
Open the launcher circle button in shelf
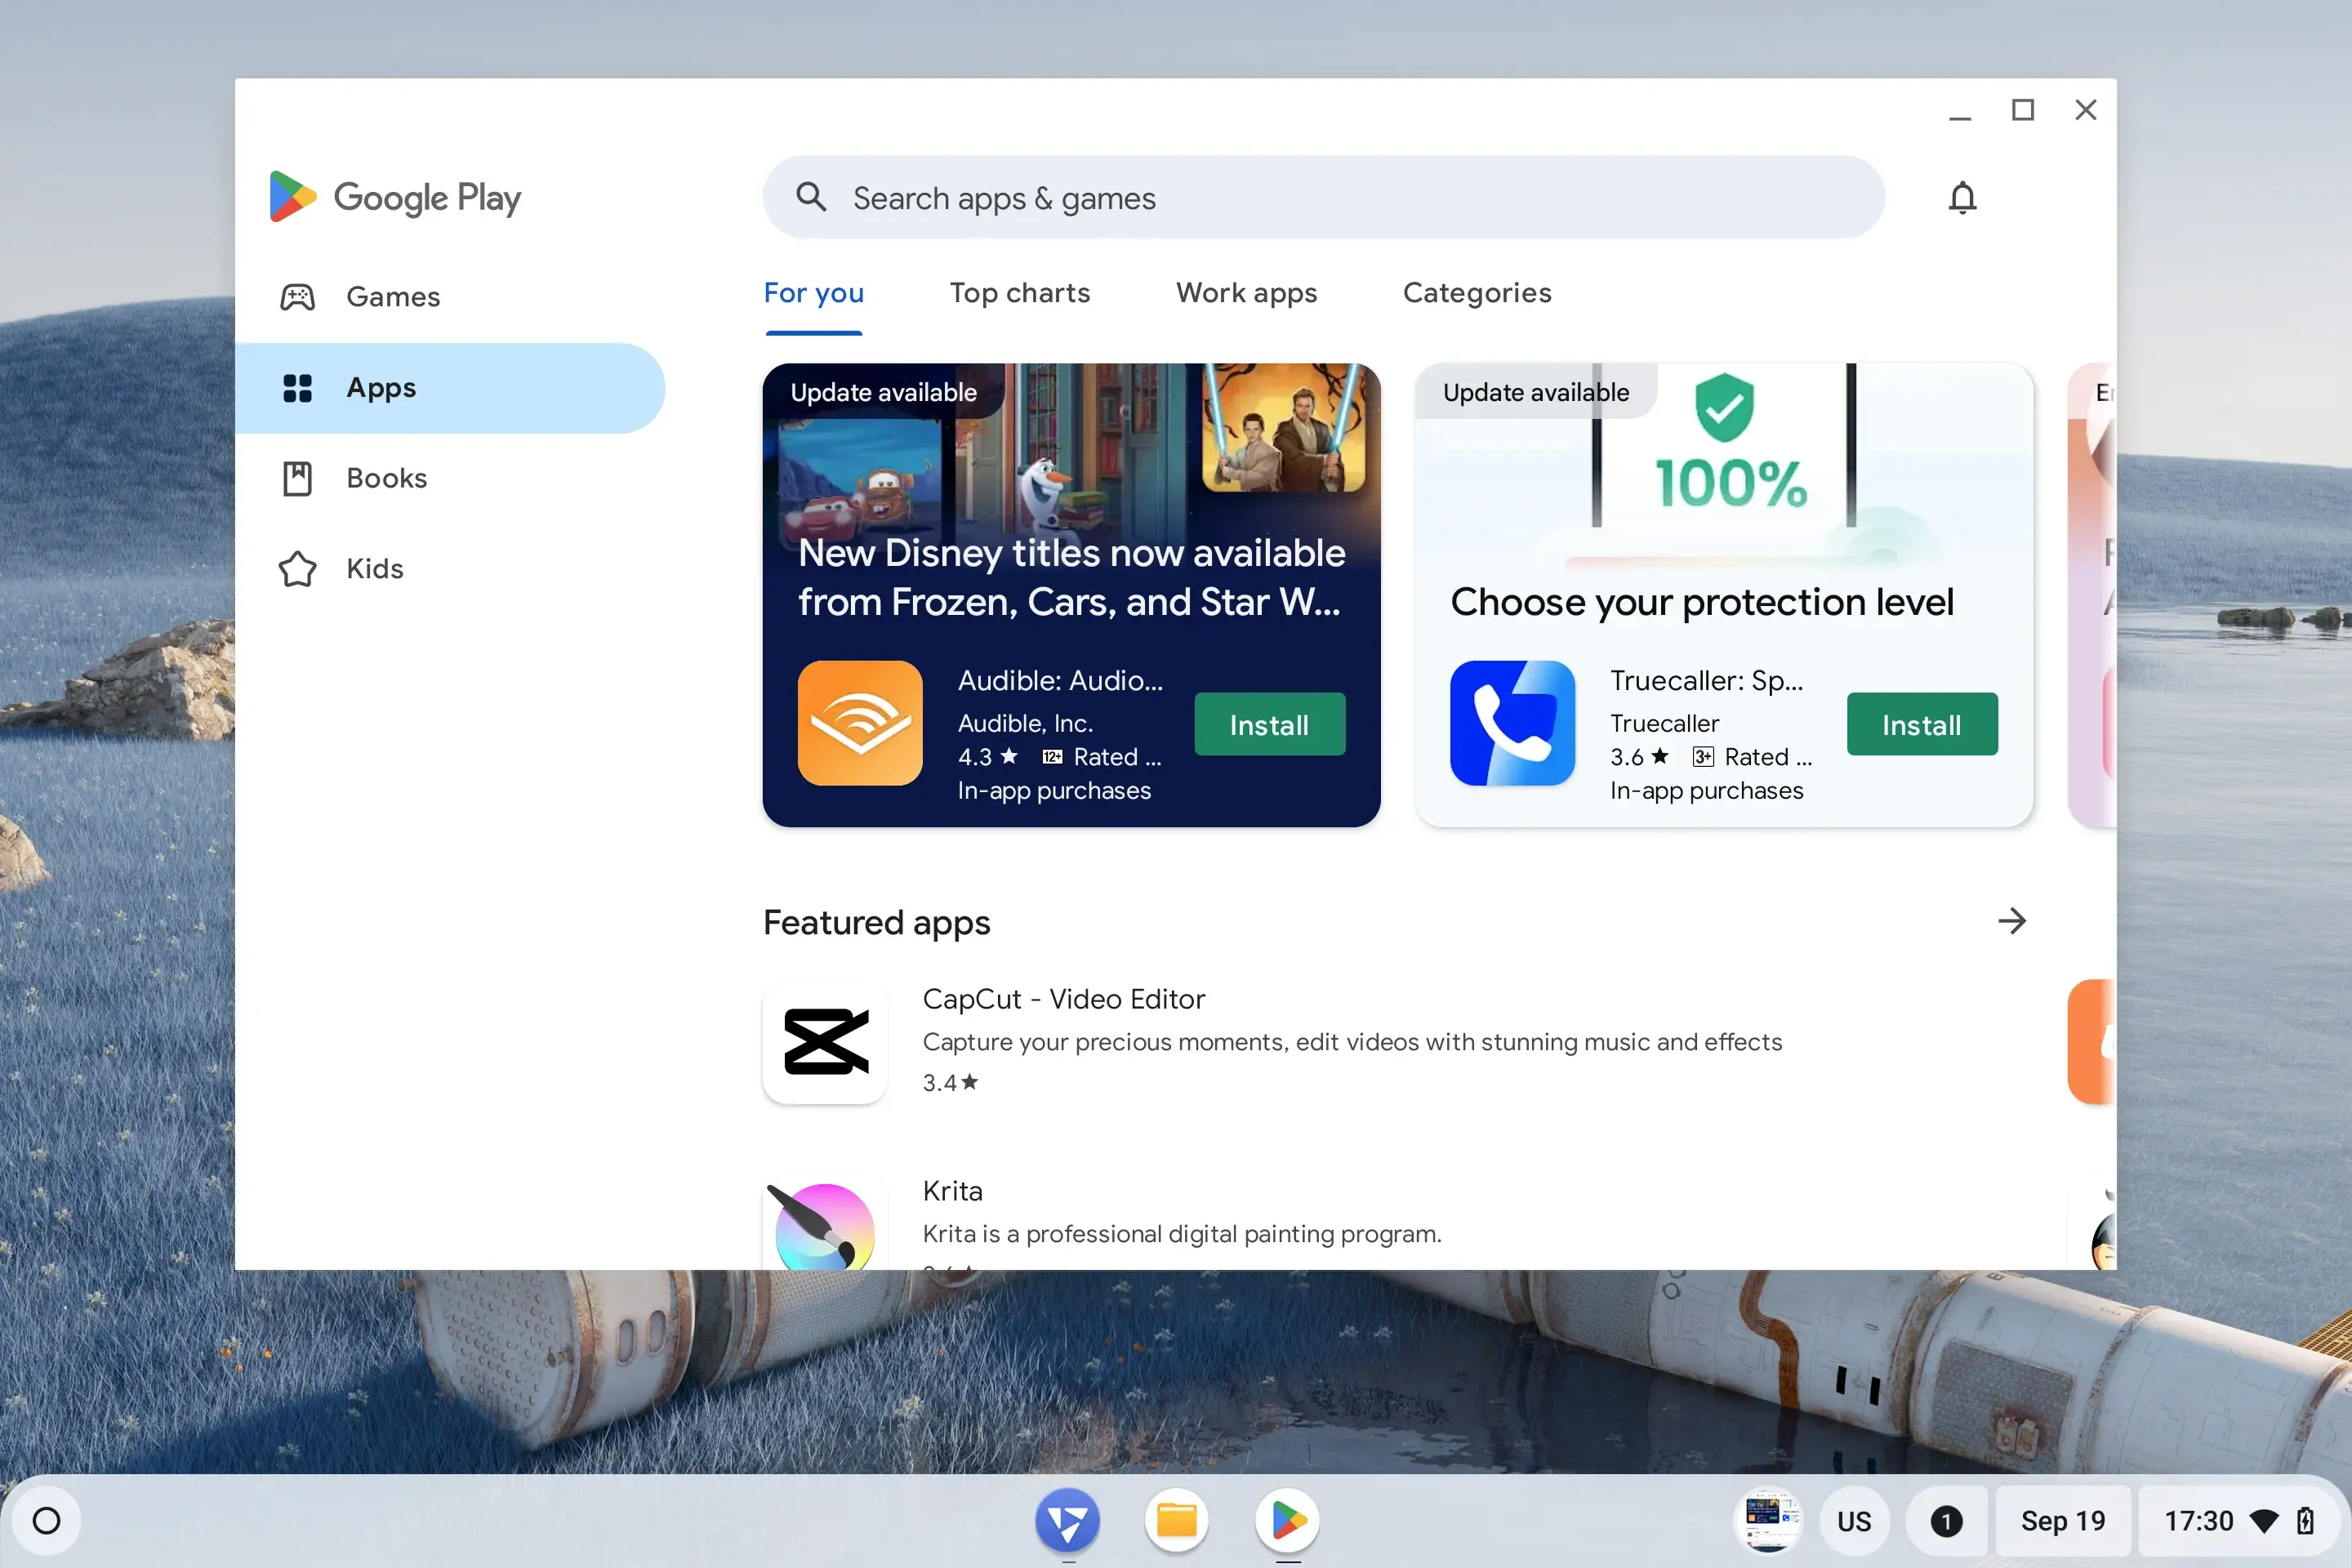(46, 1520)
